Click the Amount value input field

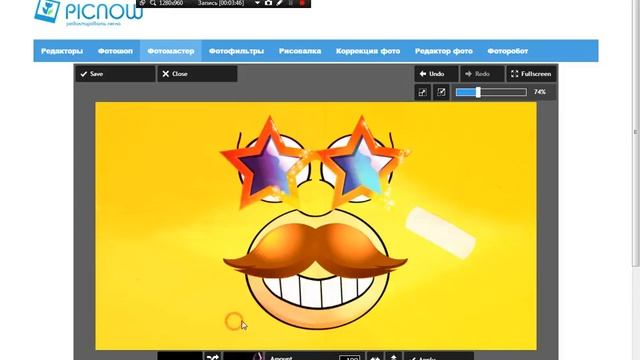click(x=349, y=358)
